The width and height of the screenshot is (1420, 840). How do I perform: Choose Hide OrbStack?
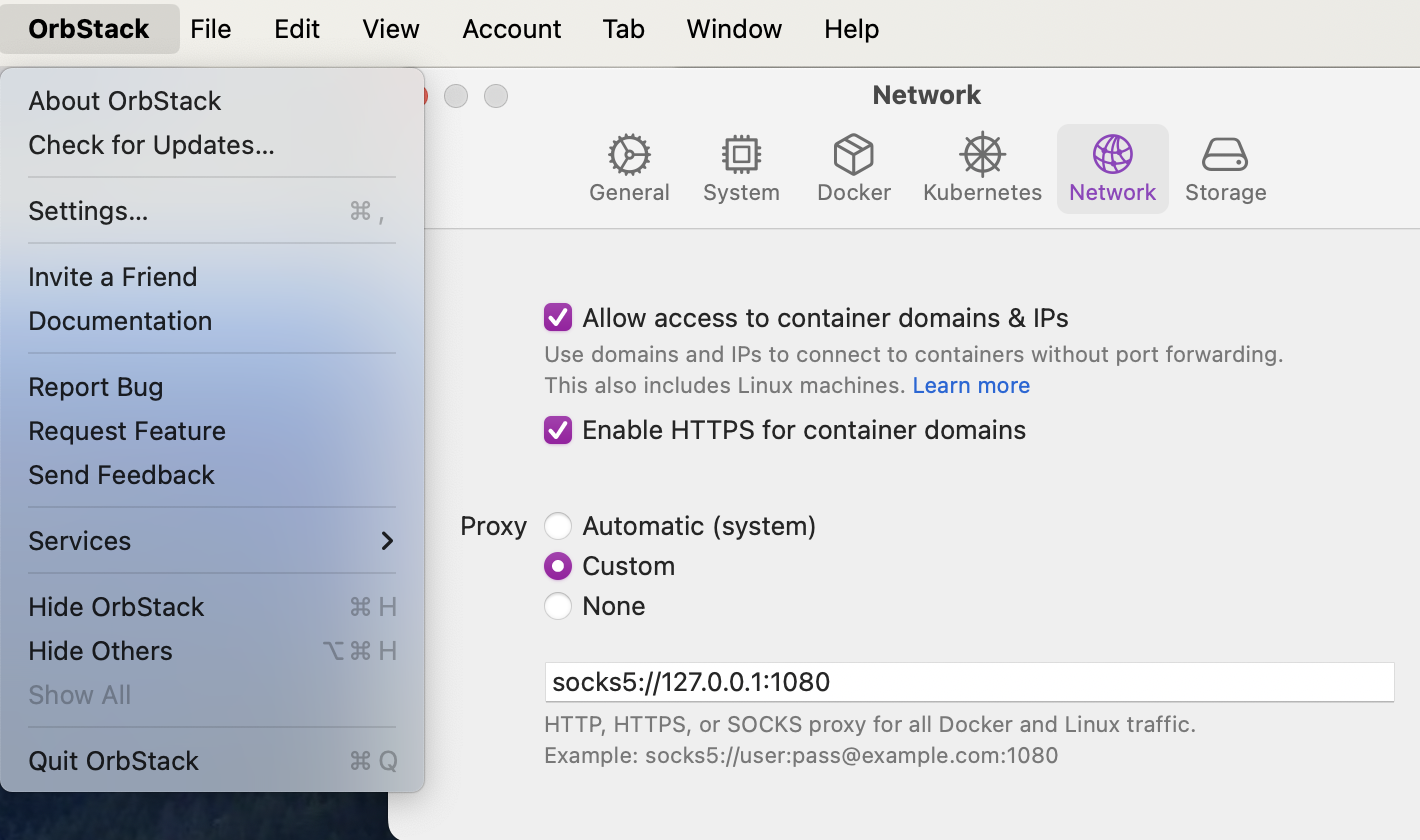pos(212,607)
